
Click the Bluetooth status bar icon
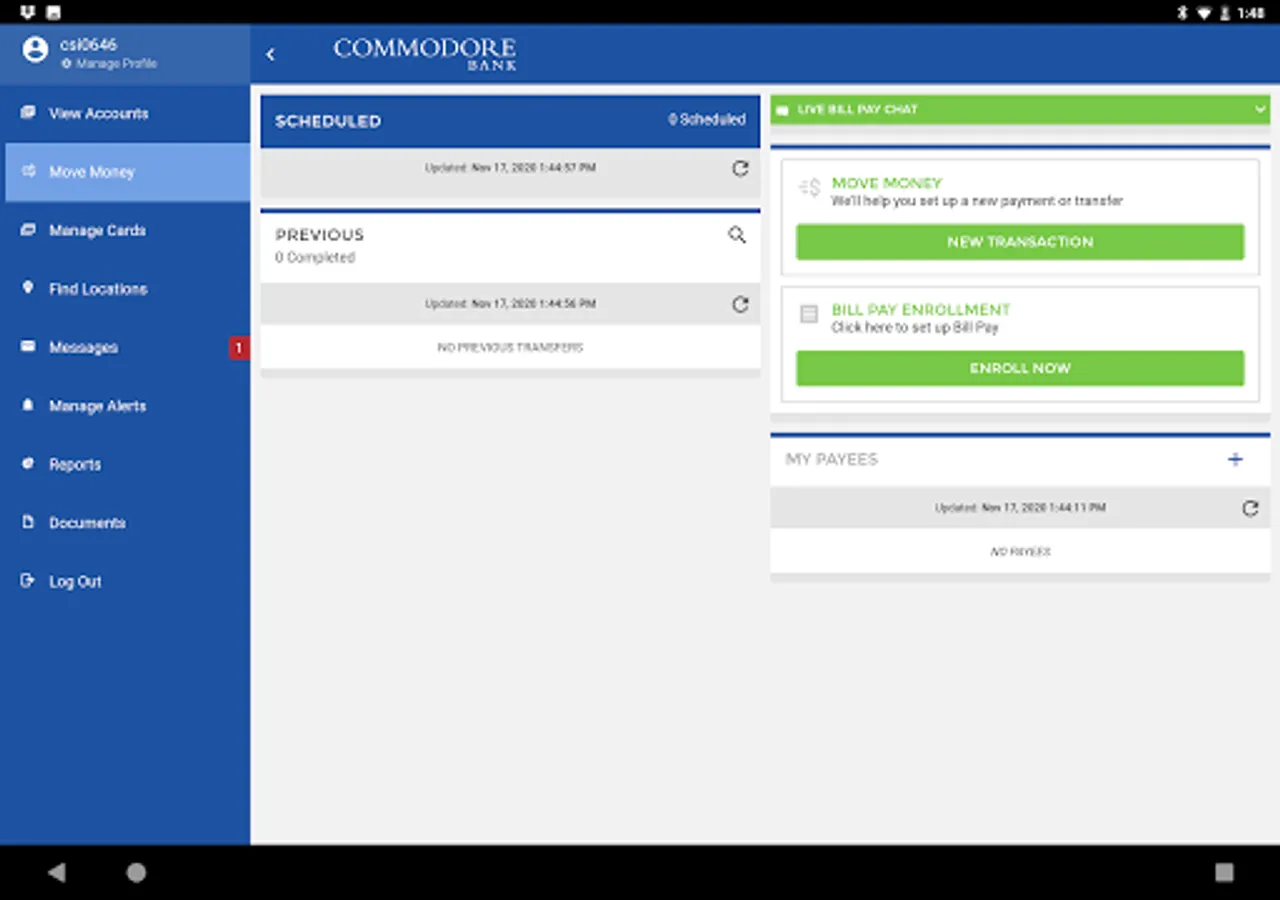[x=1182, y=13]
